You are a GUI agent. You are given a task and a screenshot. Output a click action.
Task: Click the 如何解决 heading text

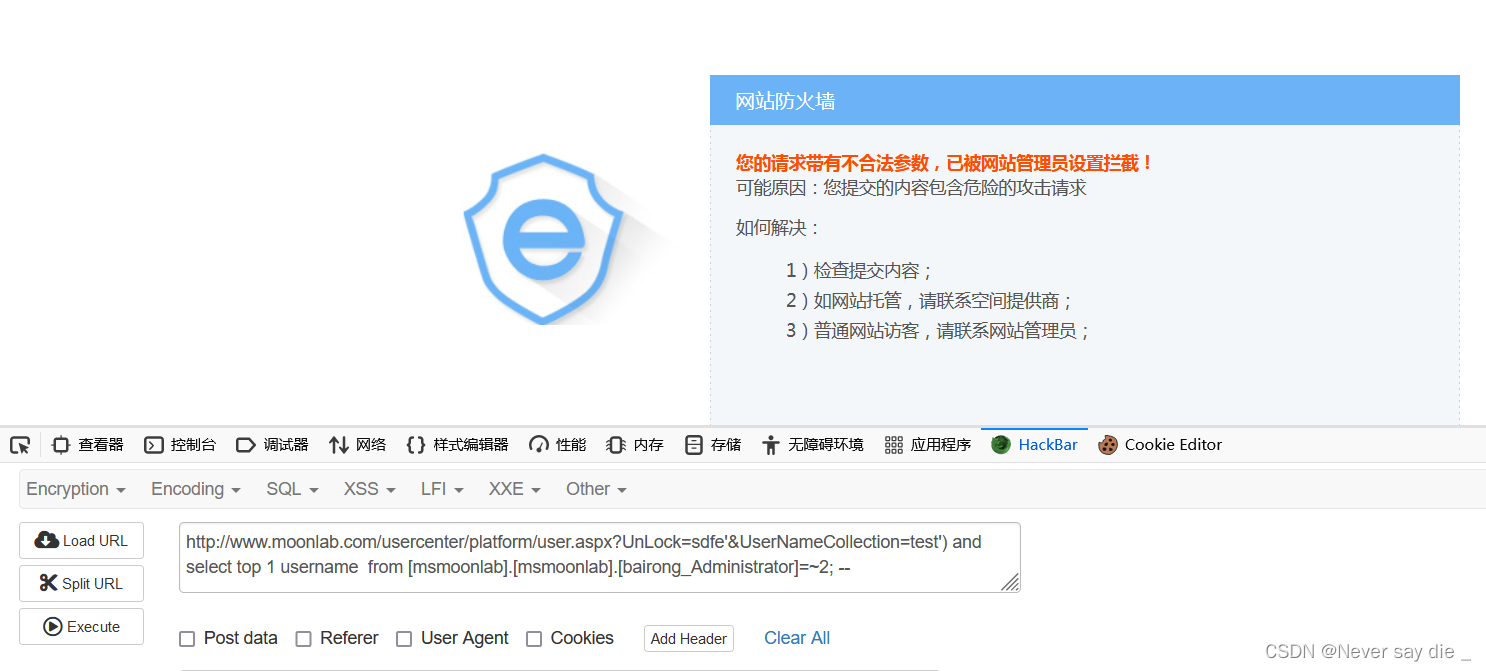point(778,228)
